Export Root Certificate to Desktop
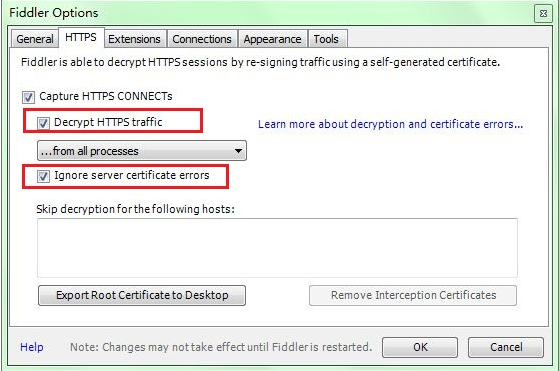Screen dimensions: 559x371 [x=142, y=295]
